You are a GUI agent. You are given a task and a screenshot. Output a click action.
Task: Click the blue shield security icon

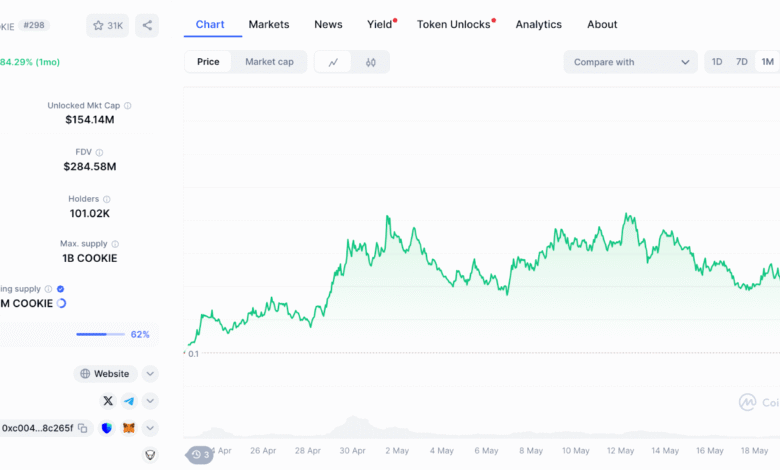[x=106, y=428]
